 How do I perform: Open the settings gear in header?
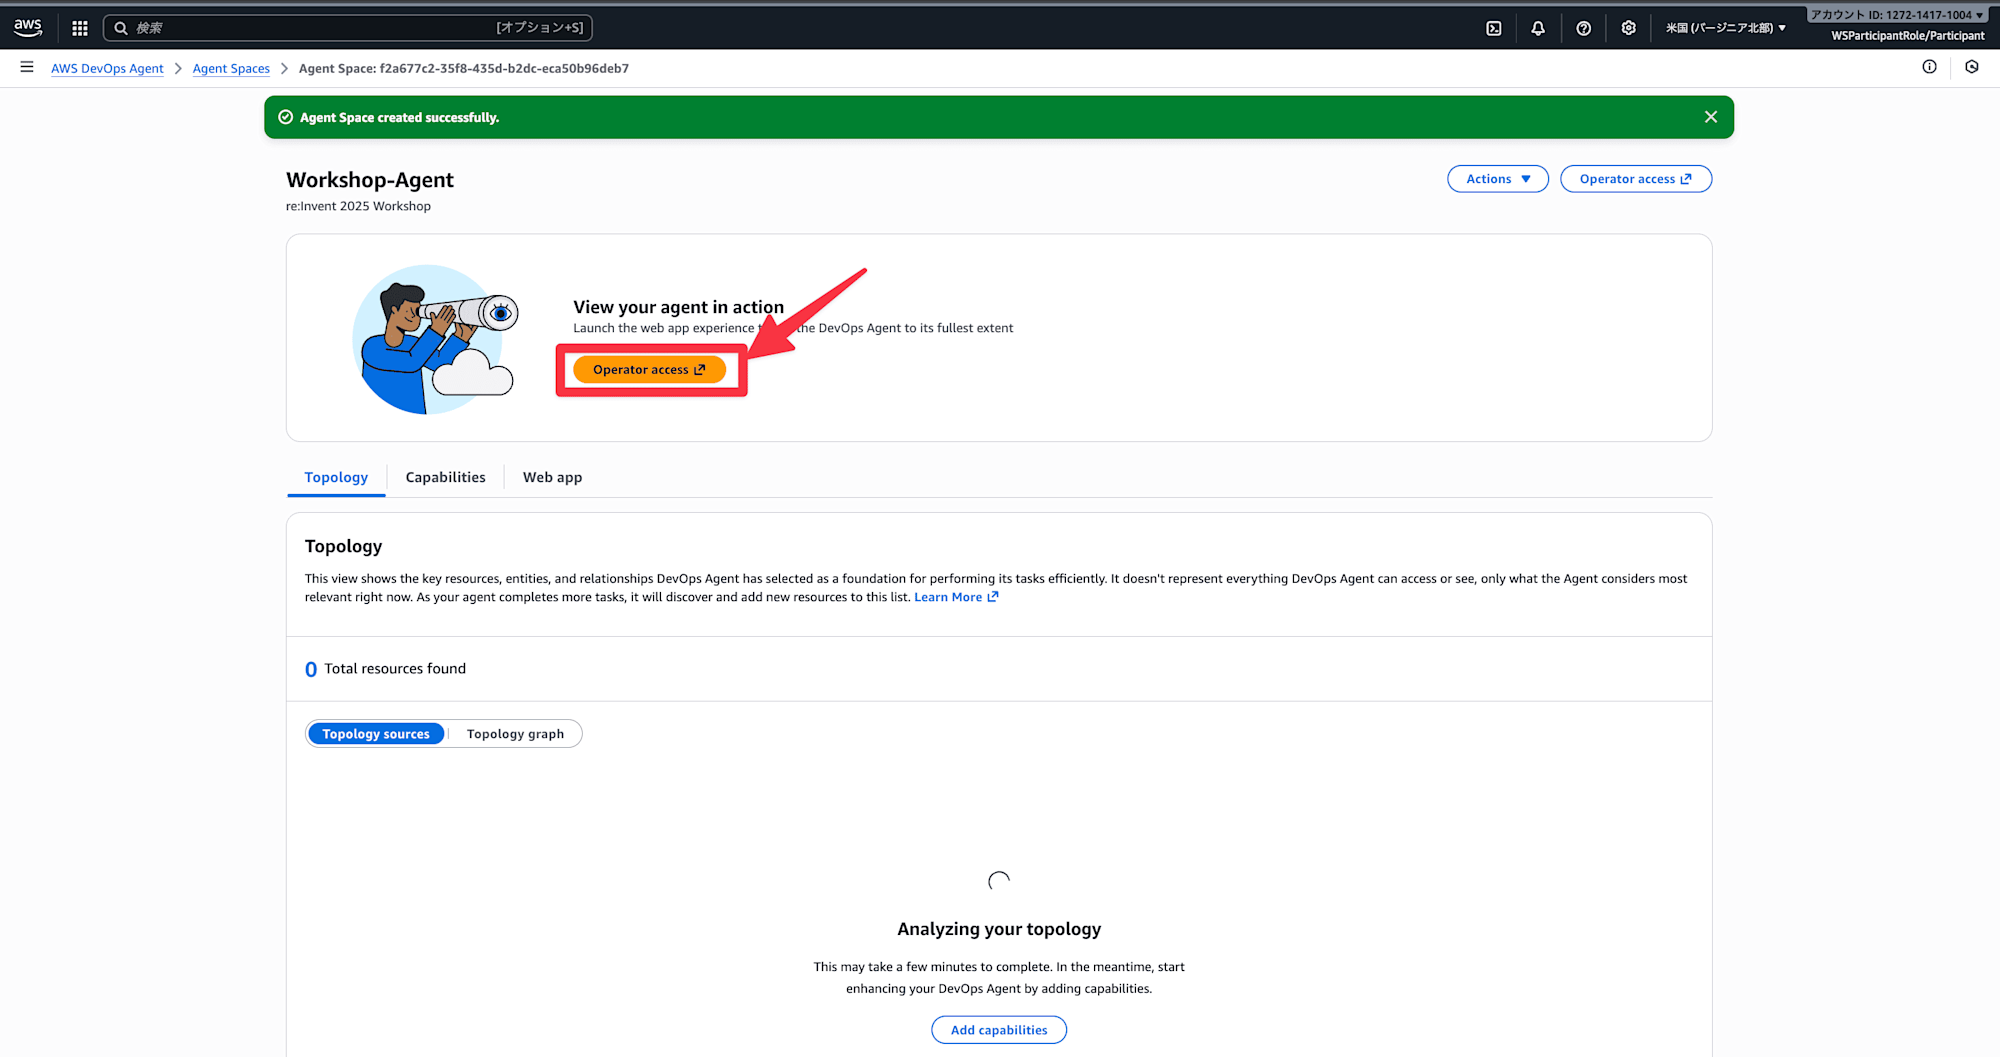pyautogui.click(x=1629, y=28)
